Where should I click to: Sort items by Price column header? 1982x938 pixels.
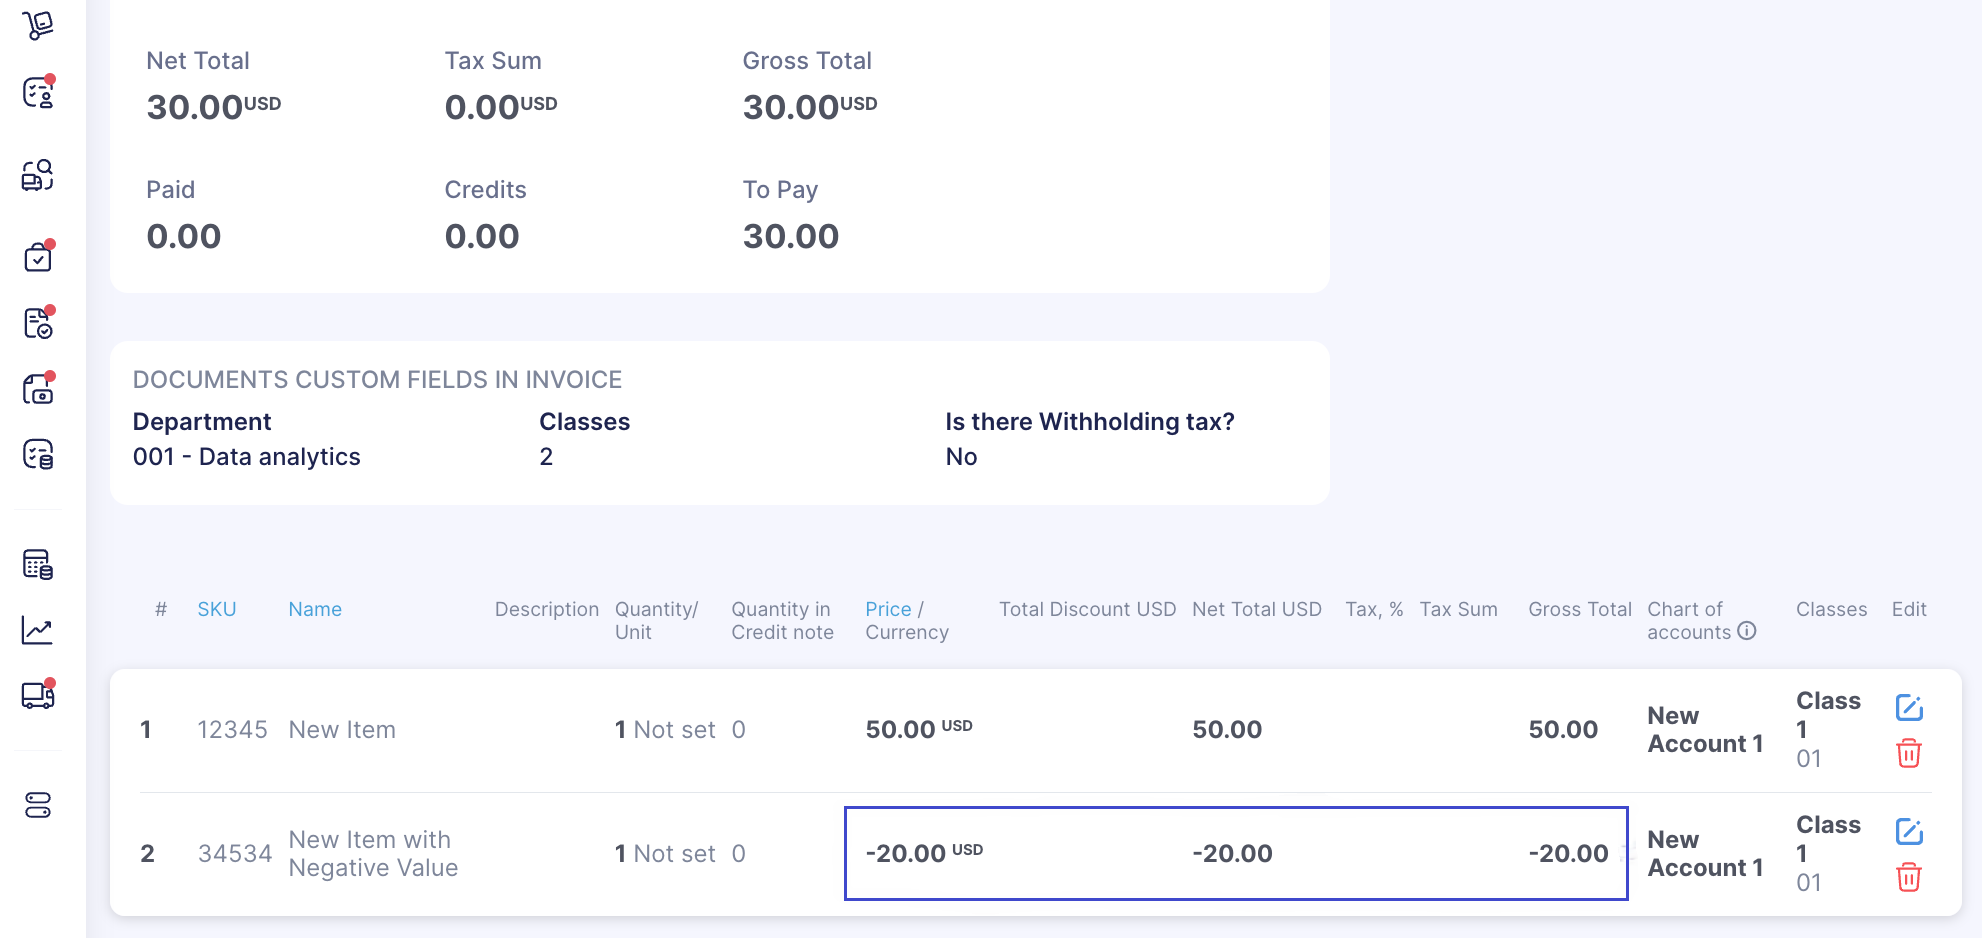tap(888, 609)
